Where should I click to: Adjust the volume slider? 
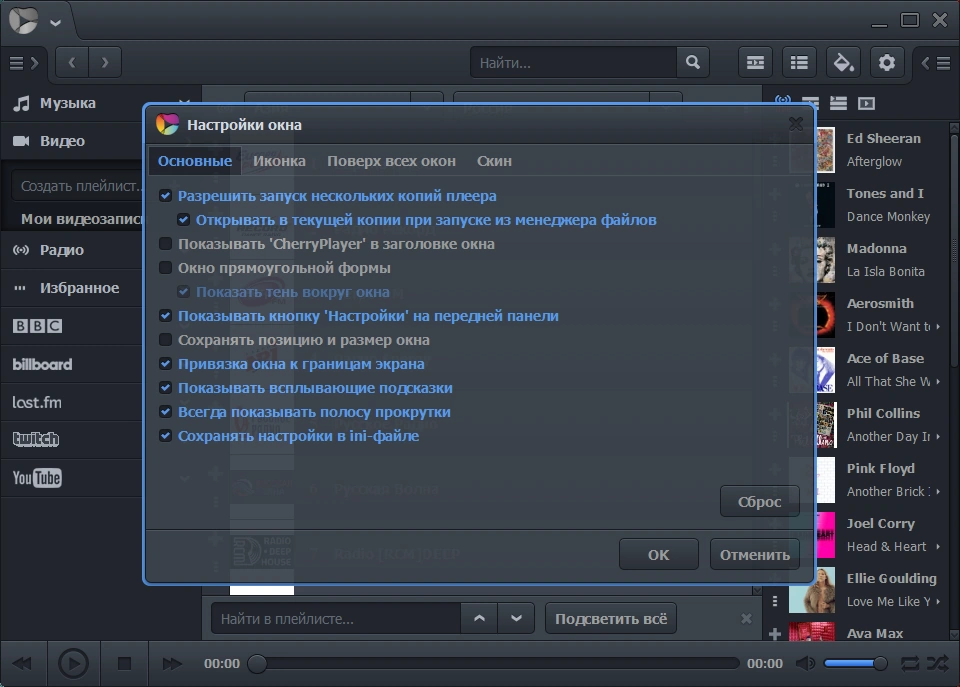pos(856,663)
